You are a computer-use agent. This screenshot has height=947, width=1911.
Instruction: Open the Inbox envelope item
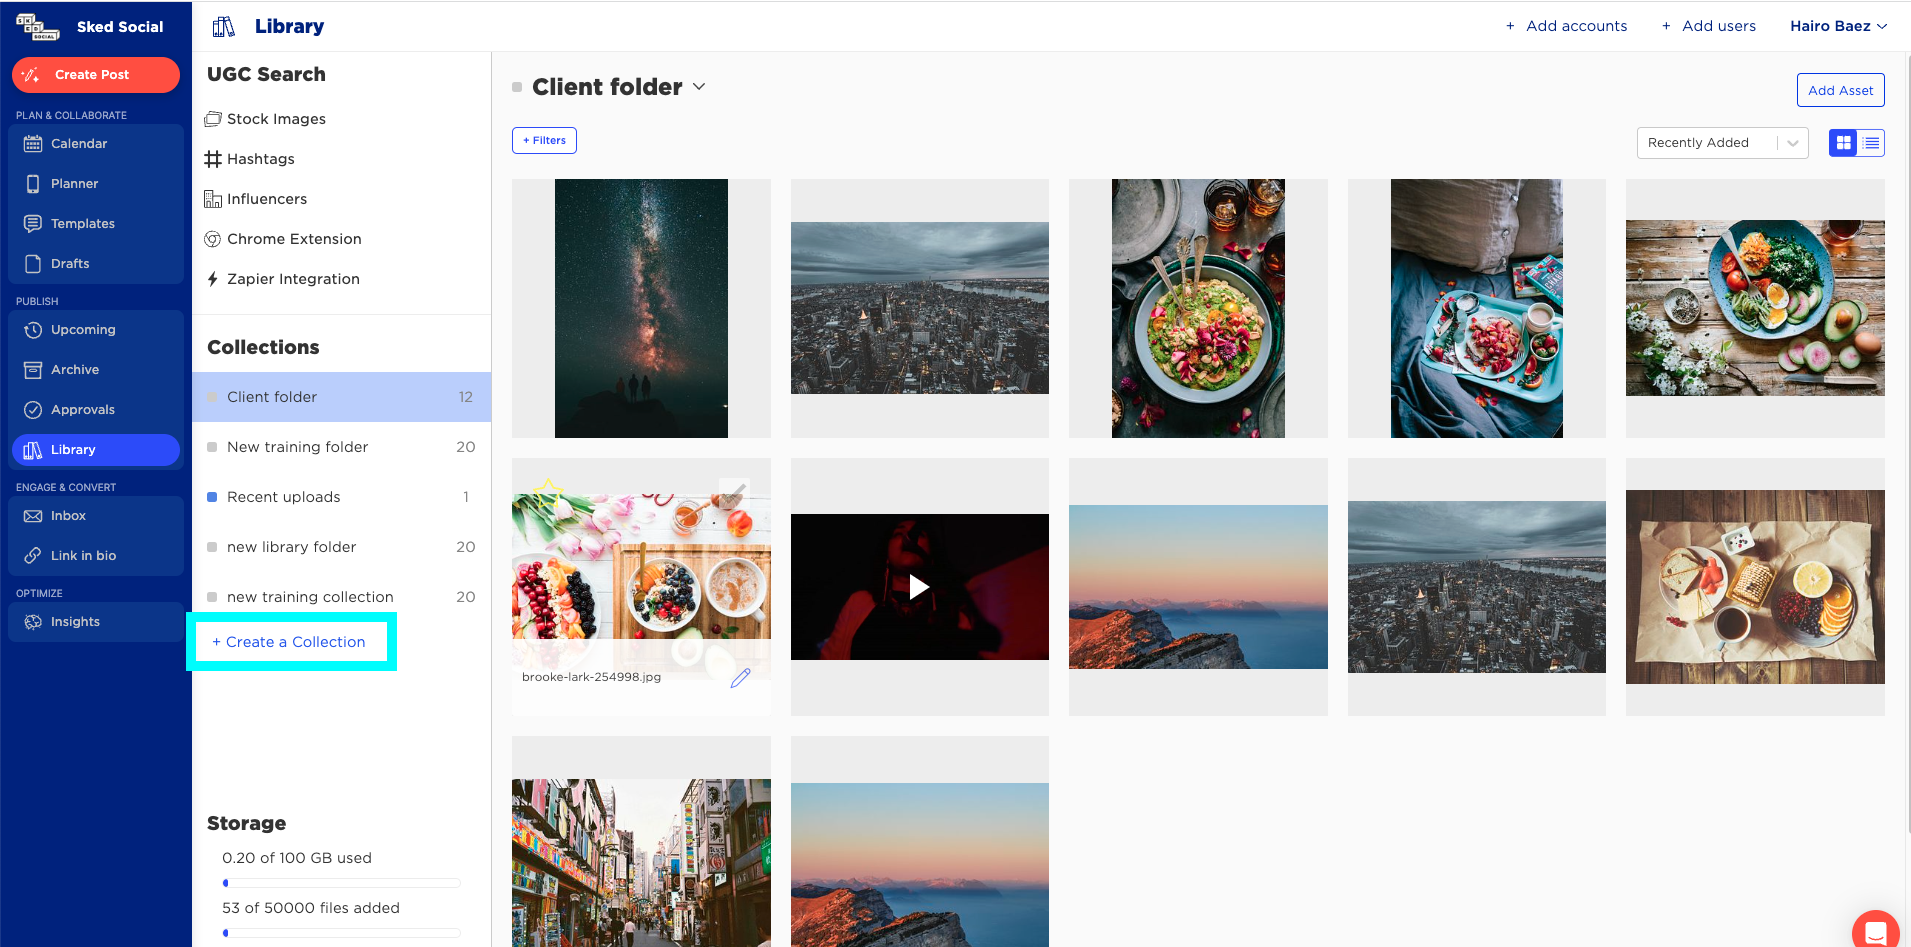(96, 516)
